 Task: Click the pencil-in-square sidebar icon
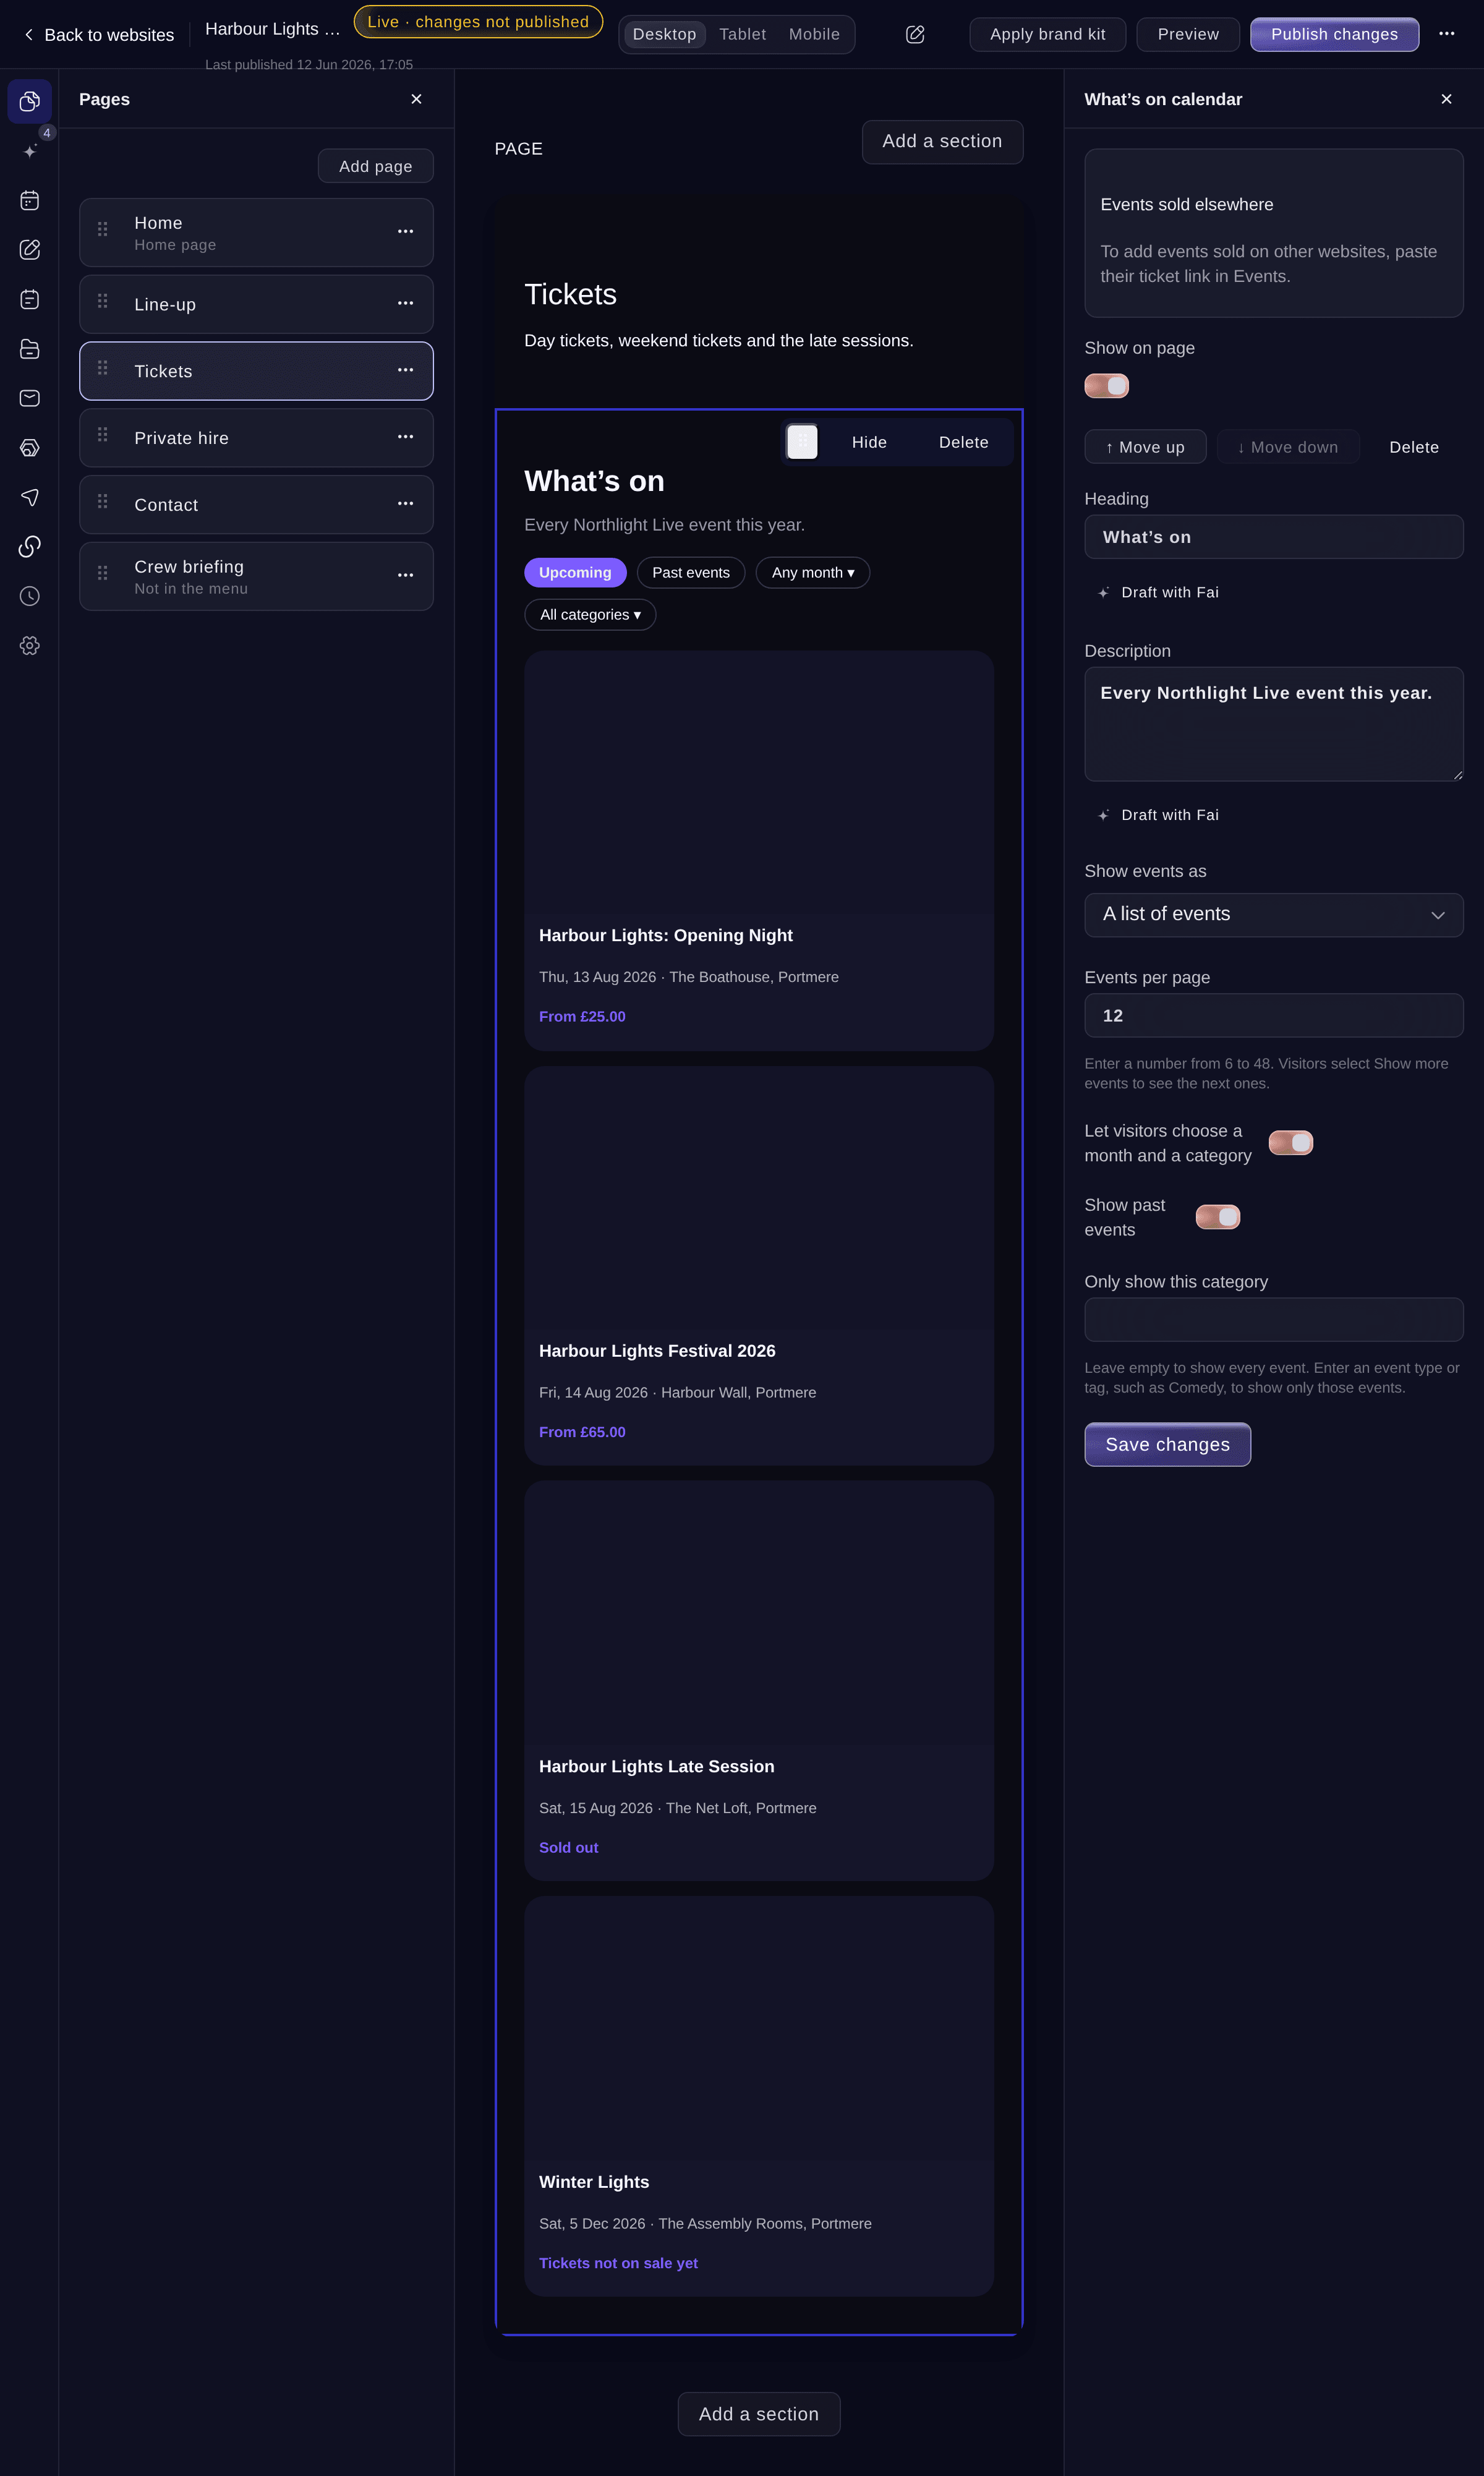click(30, 249)
